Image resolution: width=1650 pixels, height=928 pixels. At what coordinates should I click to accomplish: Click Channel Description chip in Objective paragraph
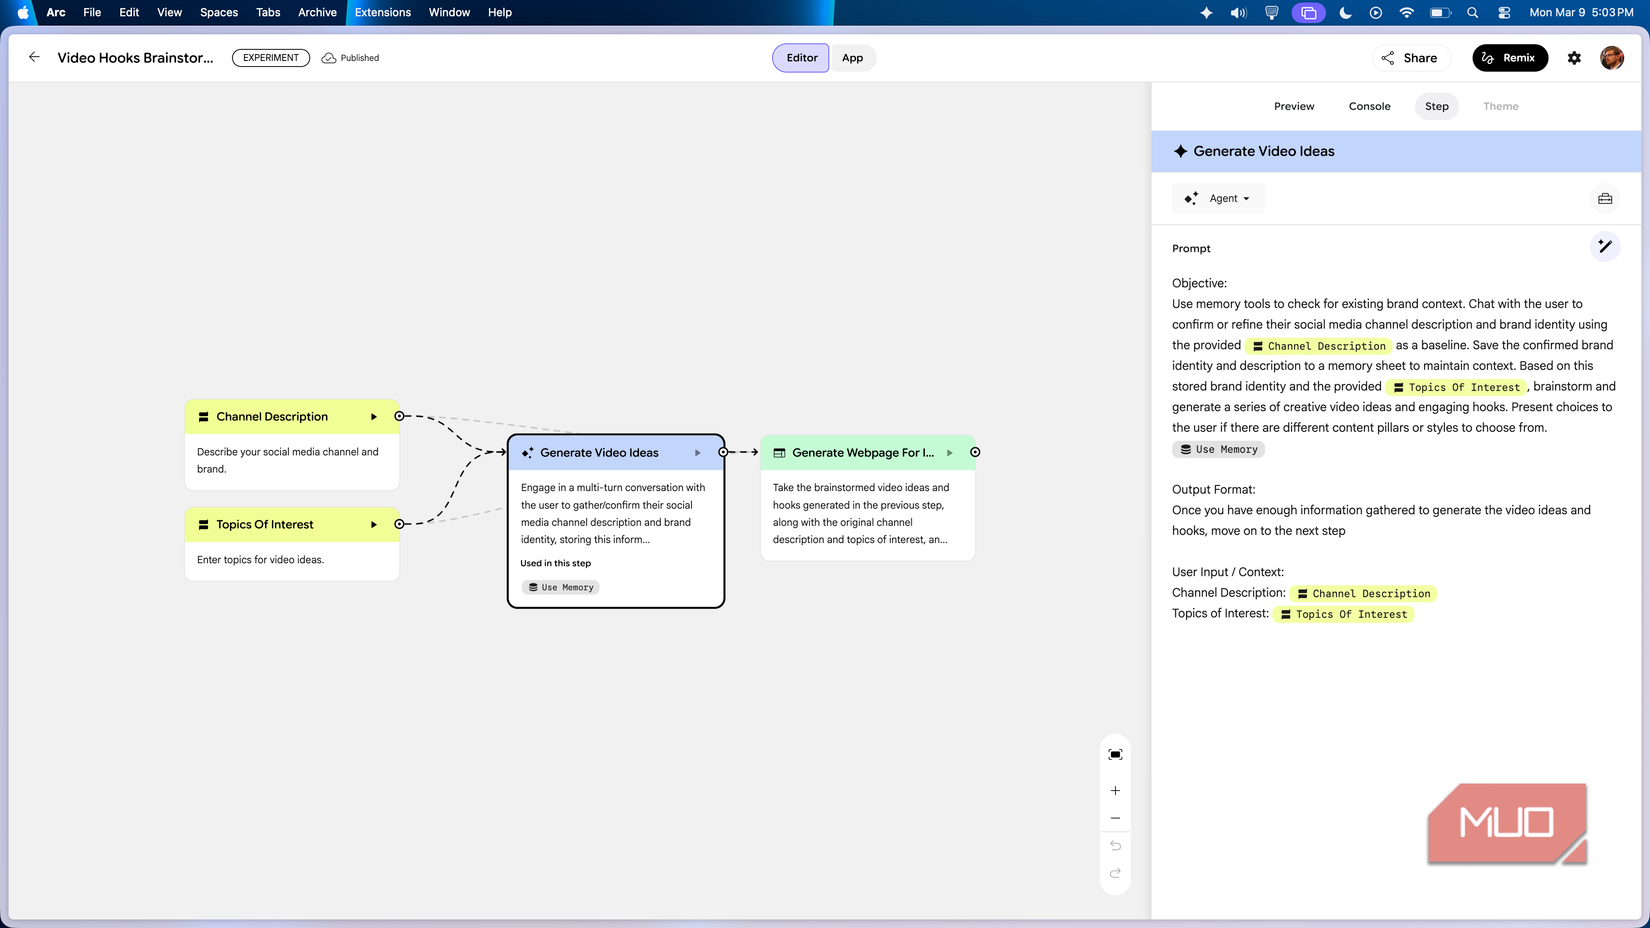point(1319,346)
